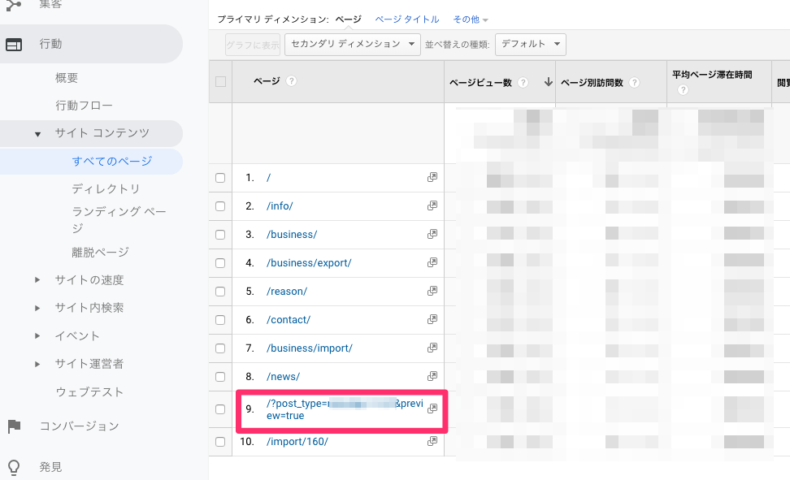Check the box for /contact/ row
790x480 pixels.
220,320
